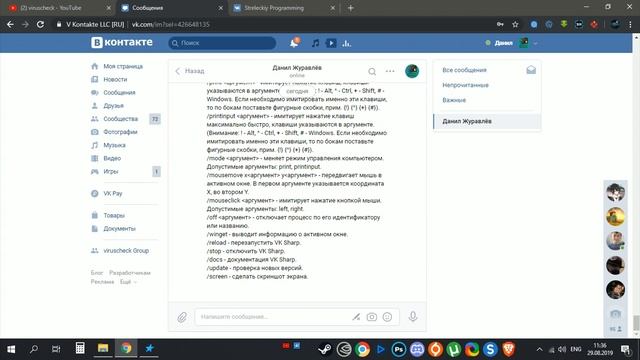Reload the page
The height and width of the screenshot is (360, 640).
[40, 24]
